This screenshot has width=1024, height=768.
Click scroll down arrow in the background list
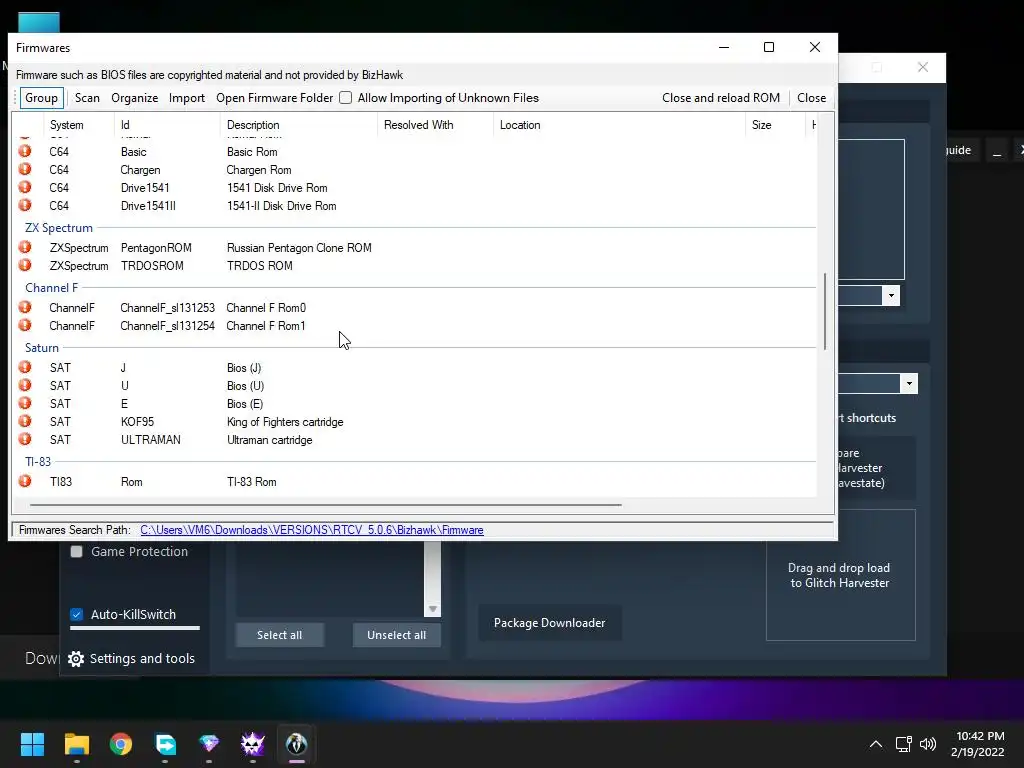point(432,609)
